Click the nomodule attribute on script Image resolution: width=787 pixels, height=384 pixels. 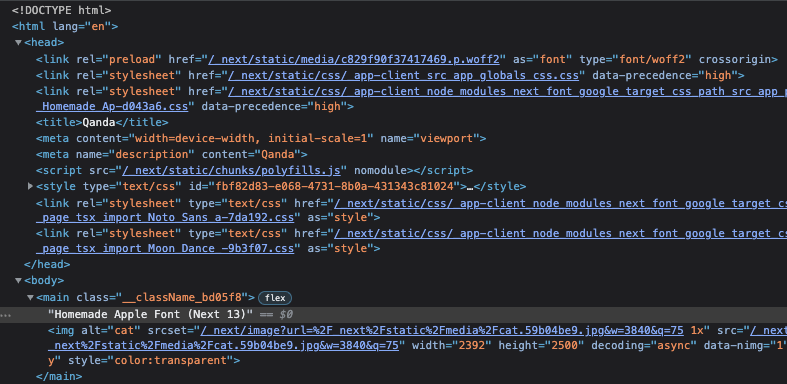pos(380,171)
